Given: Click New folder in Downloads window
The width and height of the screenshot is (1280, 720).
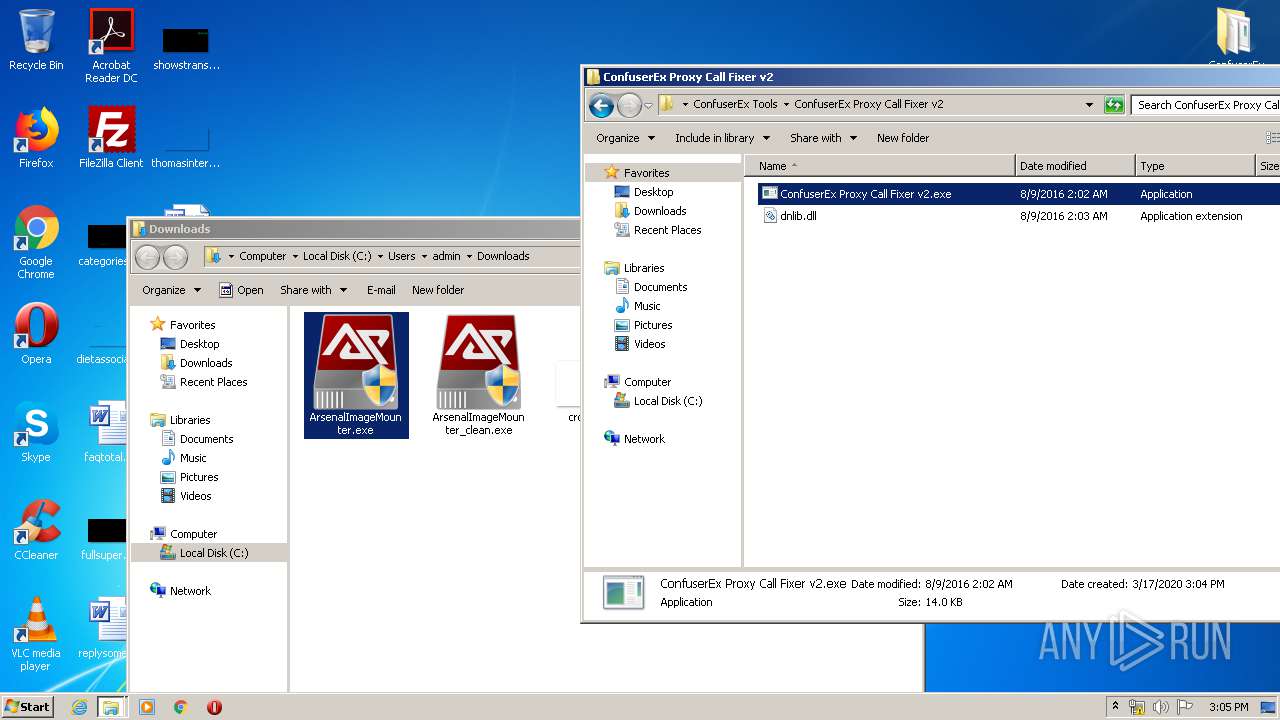Looking at the screenshot, I should pyautogui.click(x=438, y=290).
